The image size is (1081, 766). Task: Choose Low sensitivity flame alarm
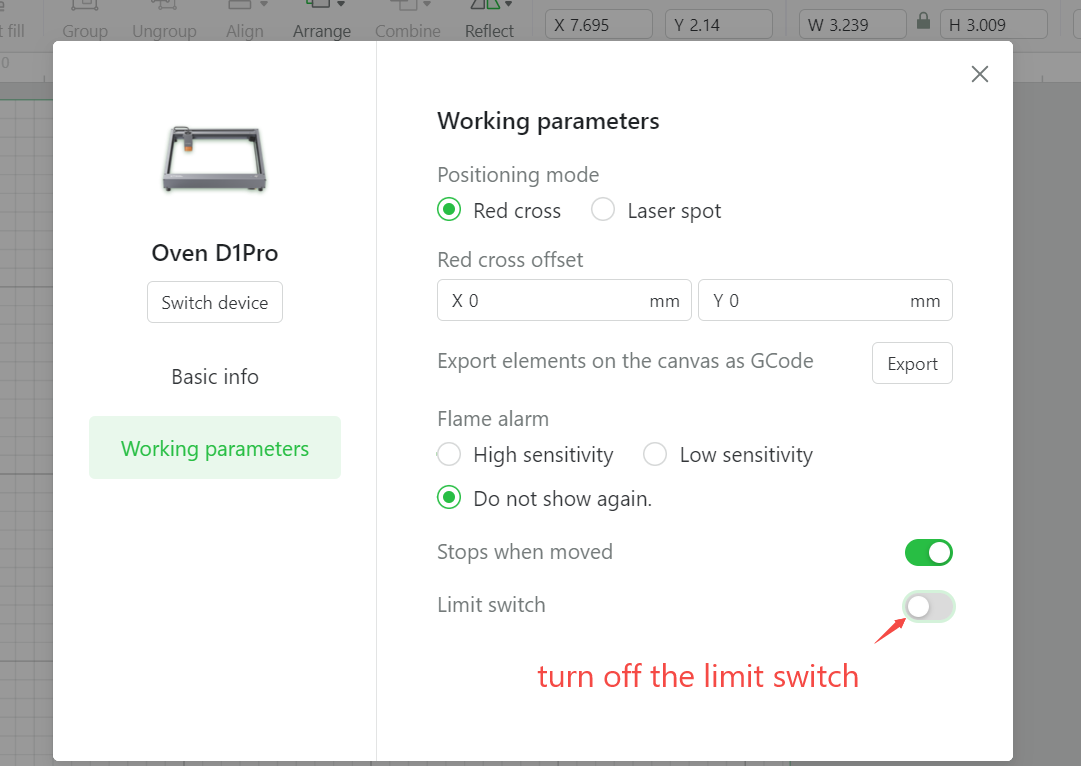(x=655, y=455)
